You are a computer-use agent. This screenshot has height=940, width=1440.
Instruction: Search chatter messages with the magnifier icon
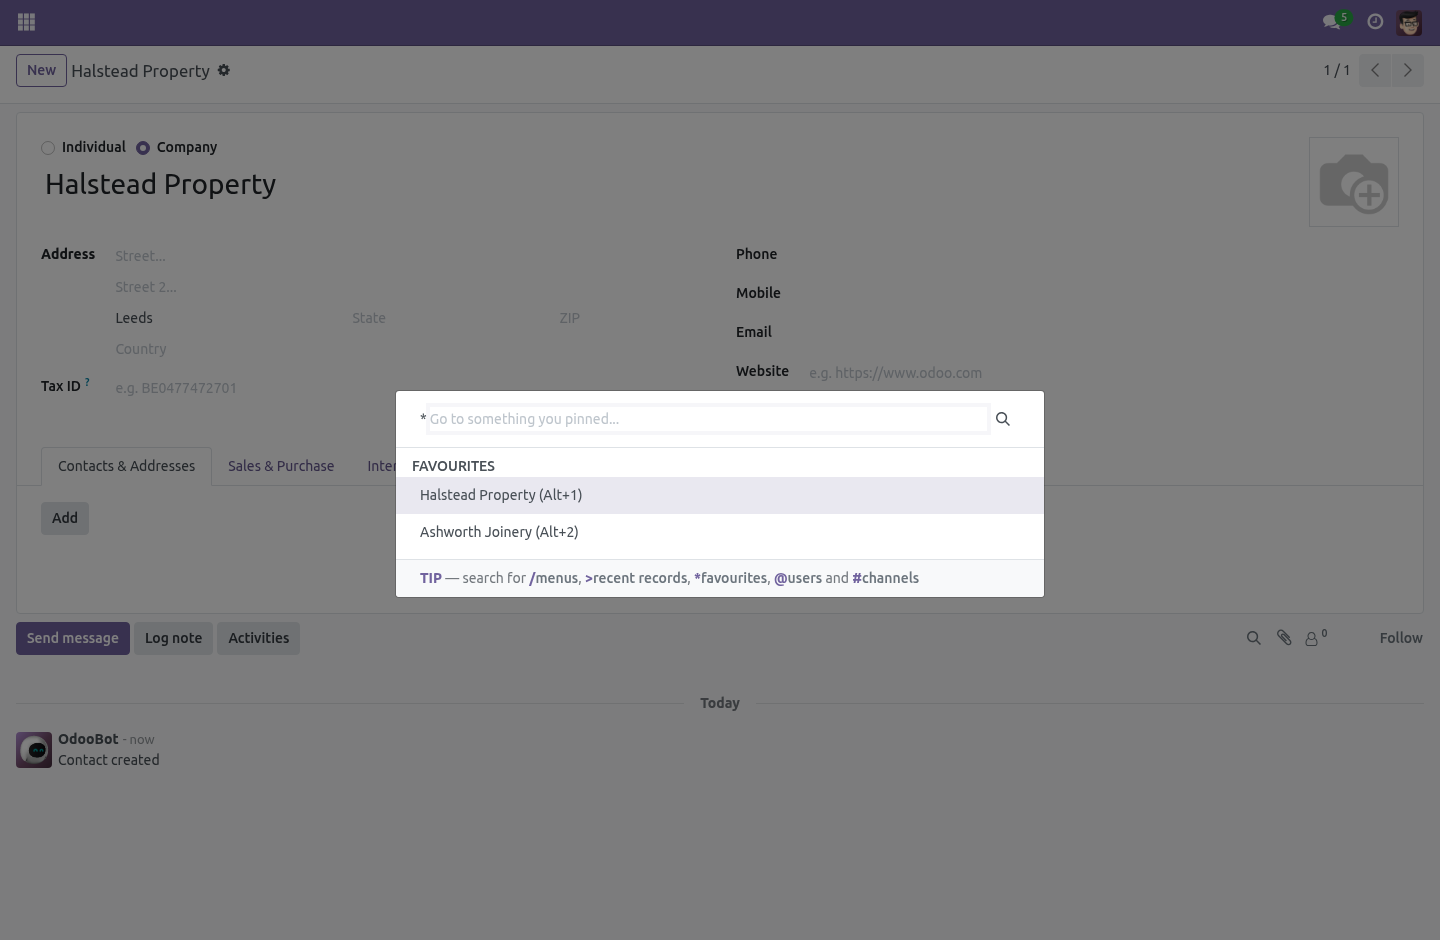click(x=1253, y=638)
